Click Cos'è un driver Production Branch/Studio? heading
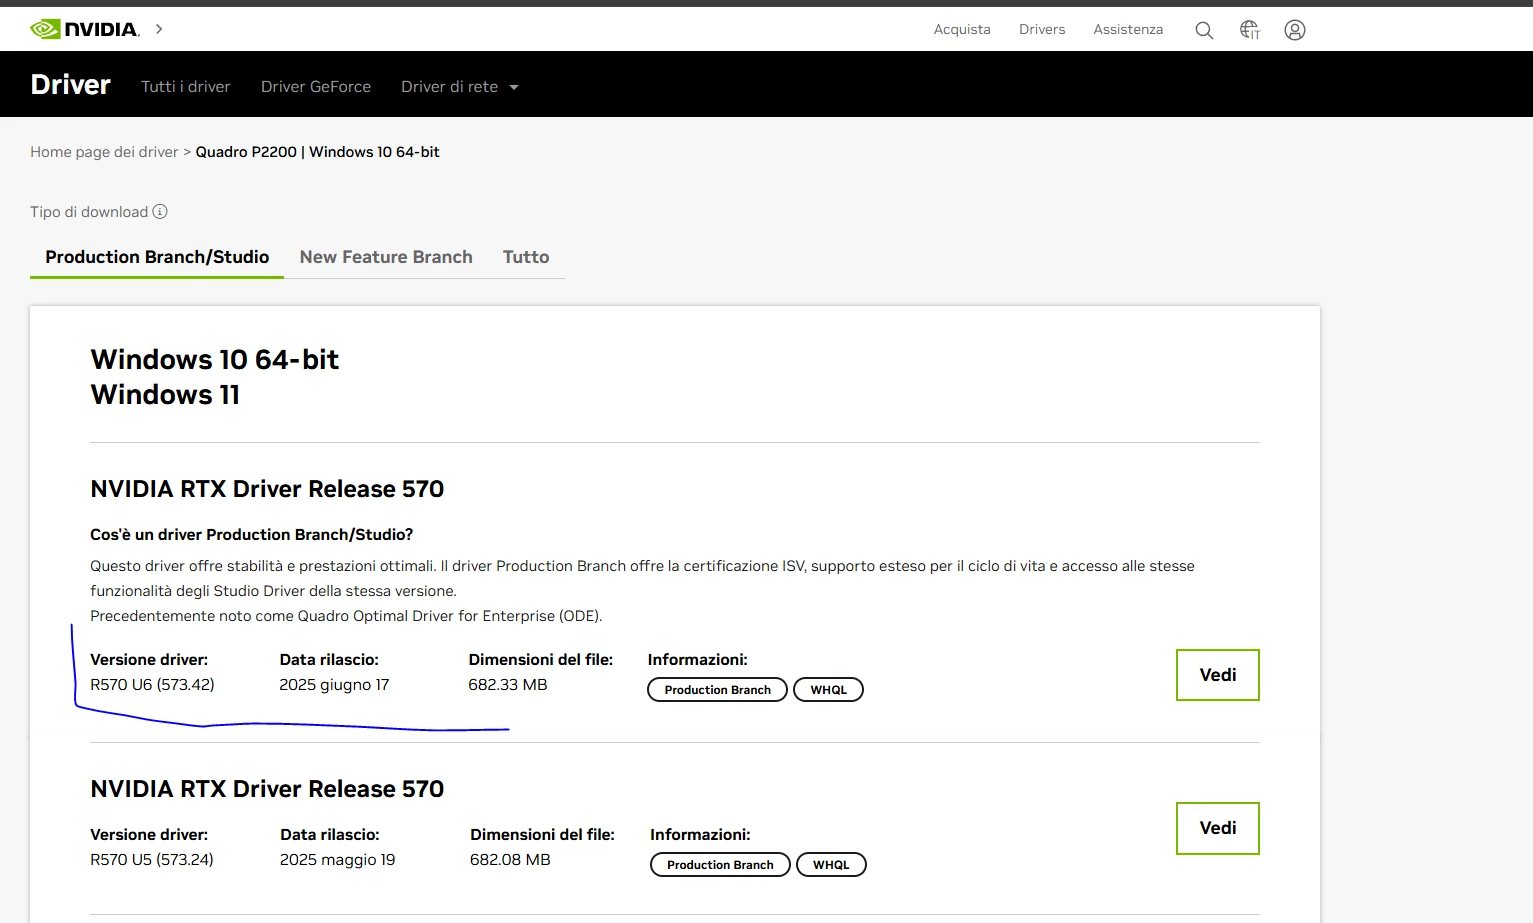1533x923 pixels. (252, 535)
